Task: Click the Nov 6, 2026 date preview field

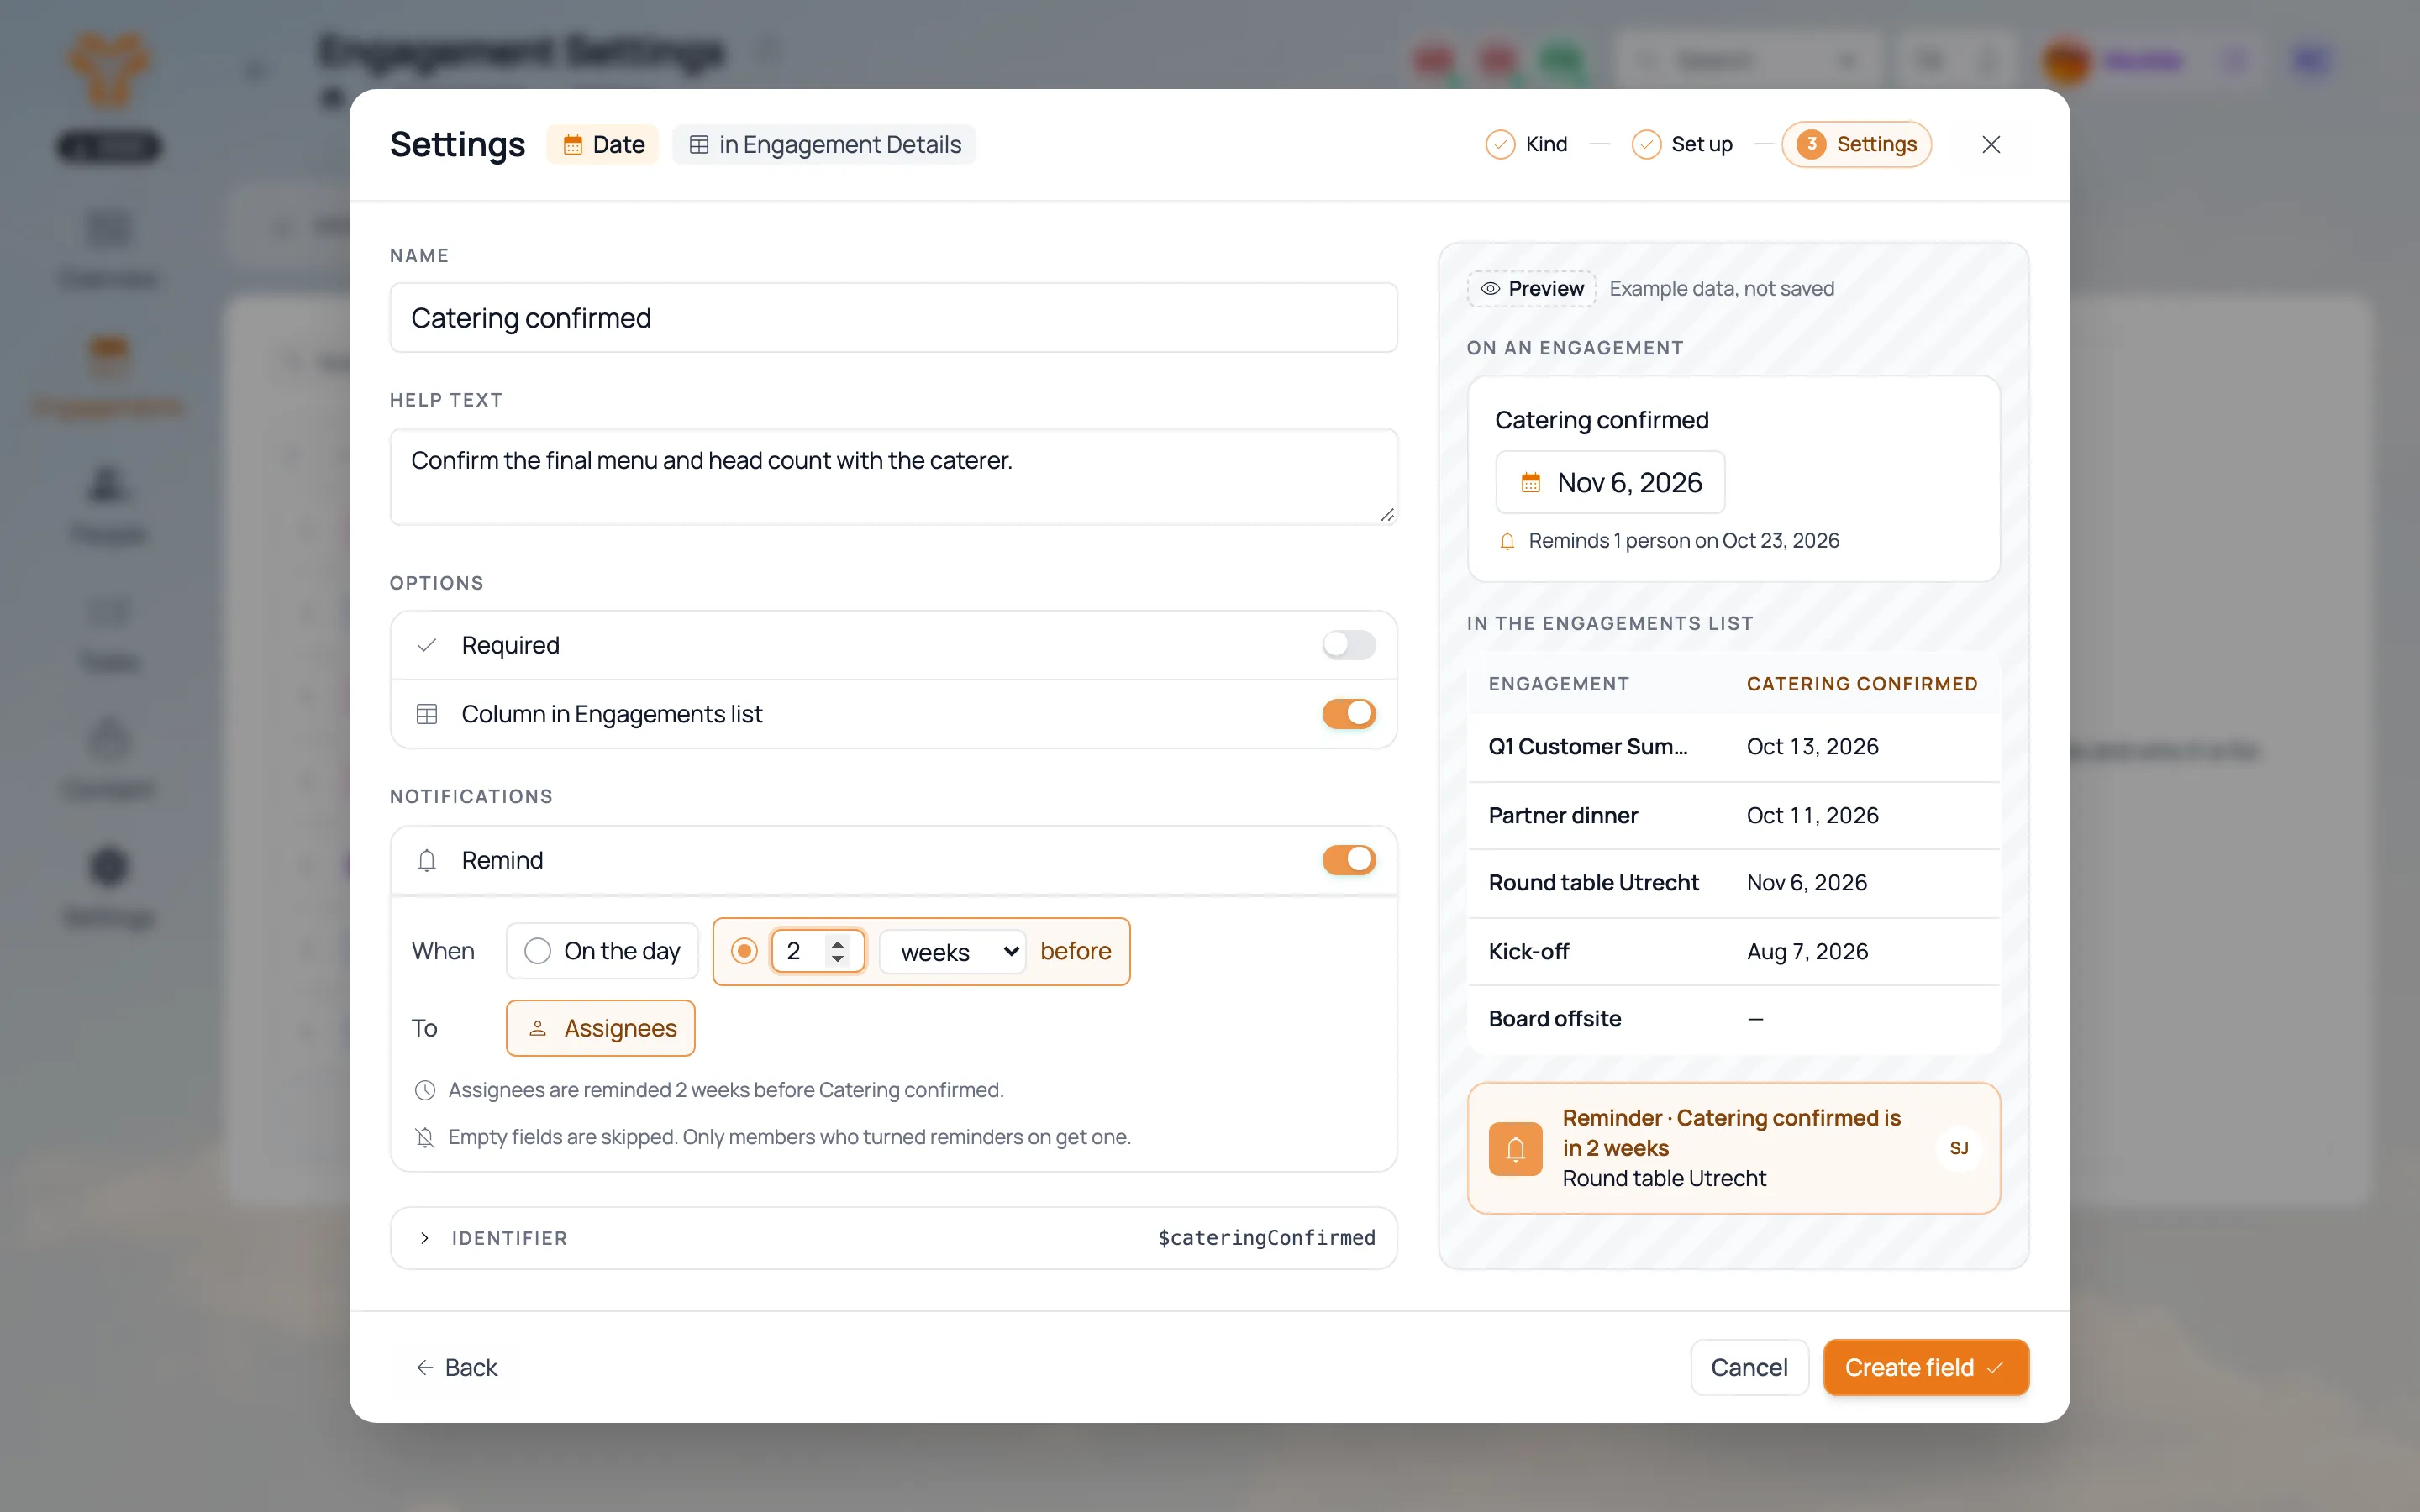Action: coord(1610,483)
